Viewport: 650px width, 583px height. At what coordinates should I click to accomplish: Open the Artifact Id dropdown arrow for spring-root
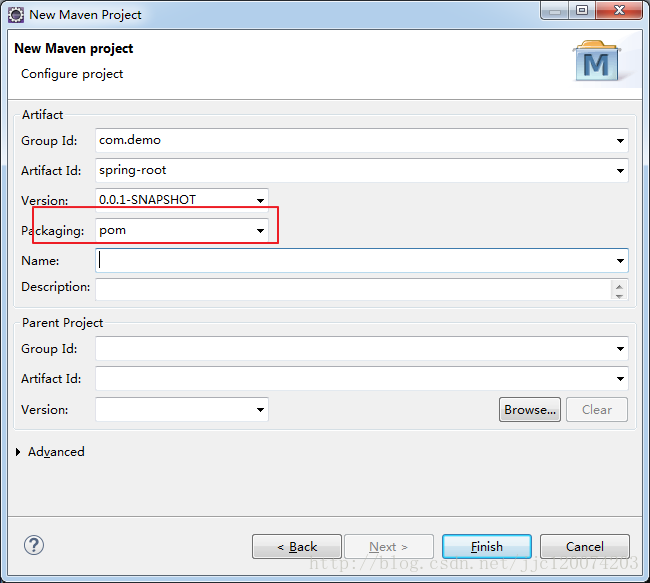pyautogui.click(x=620, y=170)
